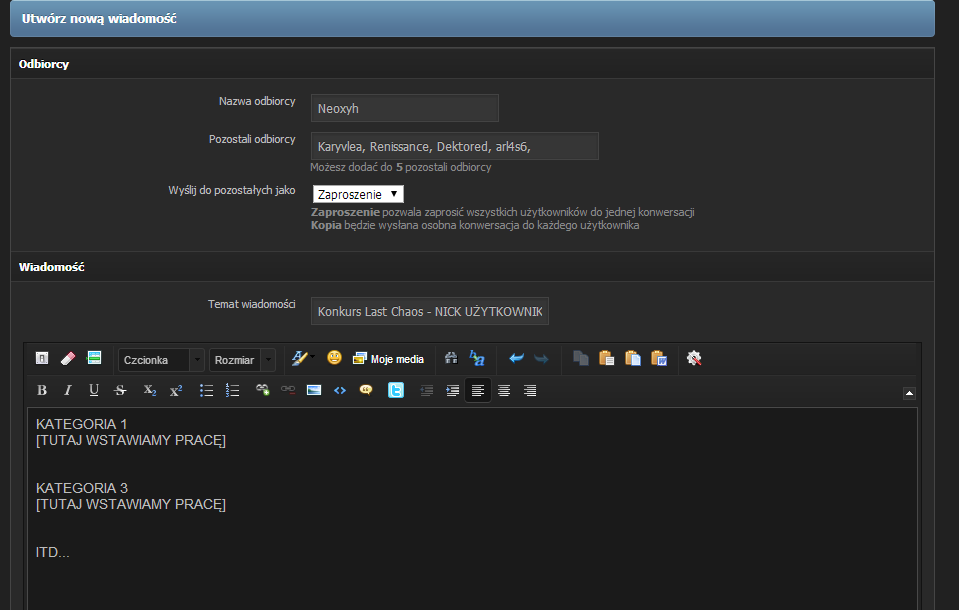Click the unlink icon

(x=287, y=390)
